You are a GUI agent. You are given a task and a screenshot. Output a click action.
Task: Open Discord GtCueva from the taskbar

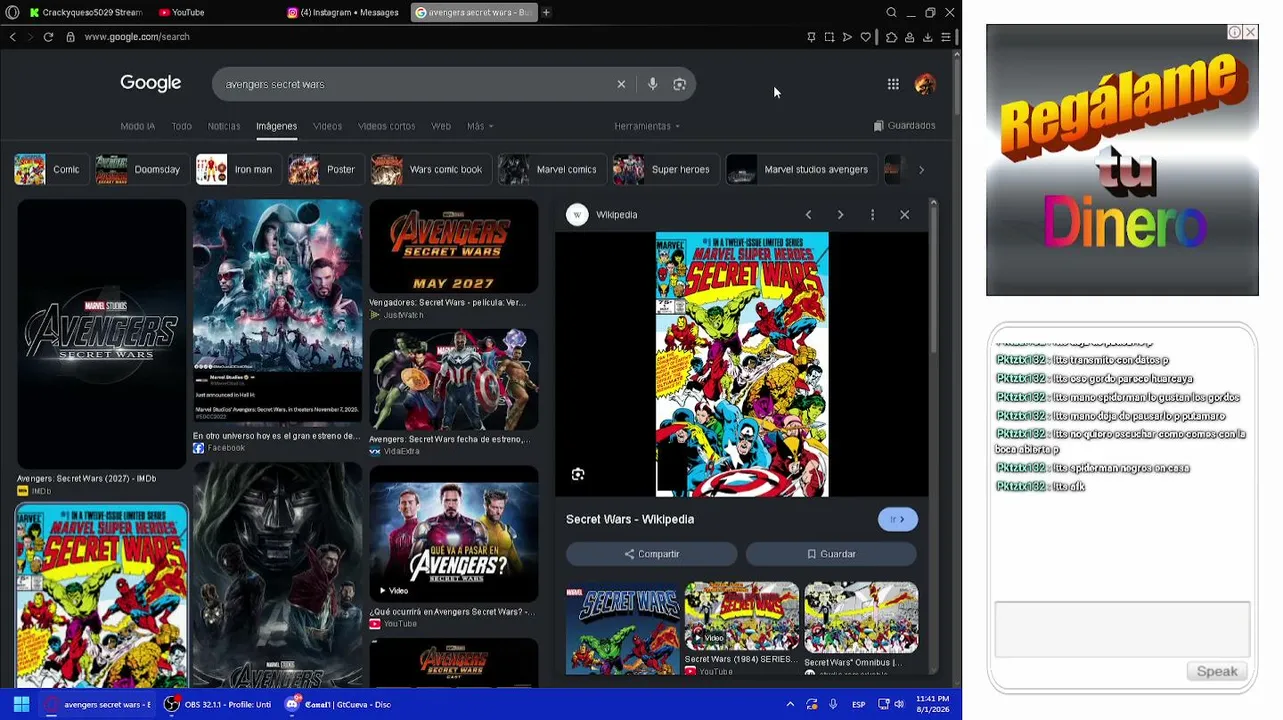339,704
